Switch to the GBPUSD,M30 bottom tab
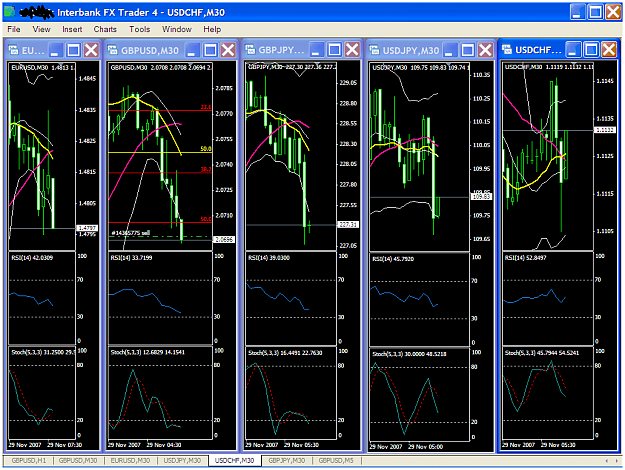The image size is (625, 470). point(78,460)
